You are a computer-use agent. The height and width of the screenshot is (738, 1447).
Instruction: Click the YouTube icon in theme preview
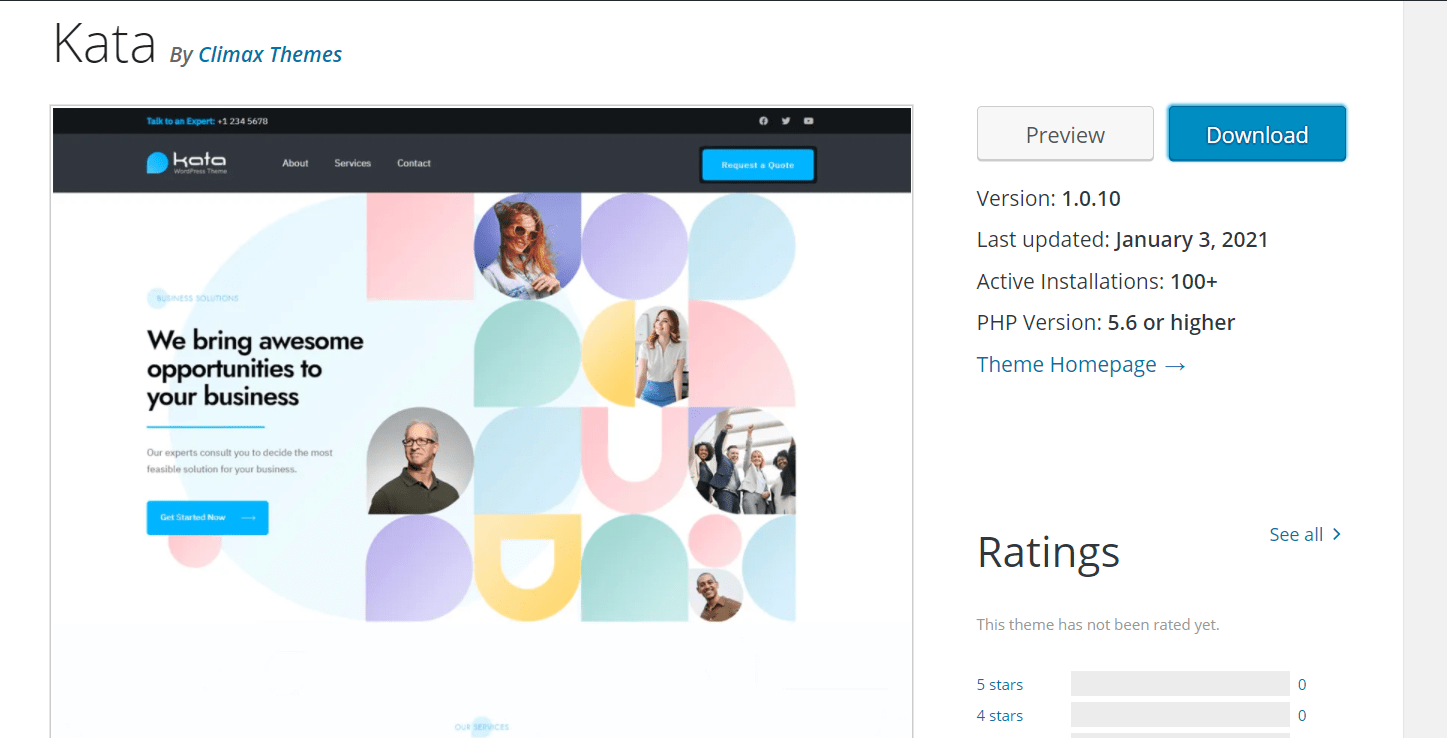point(808,121)
